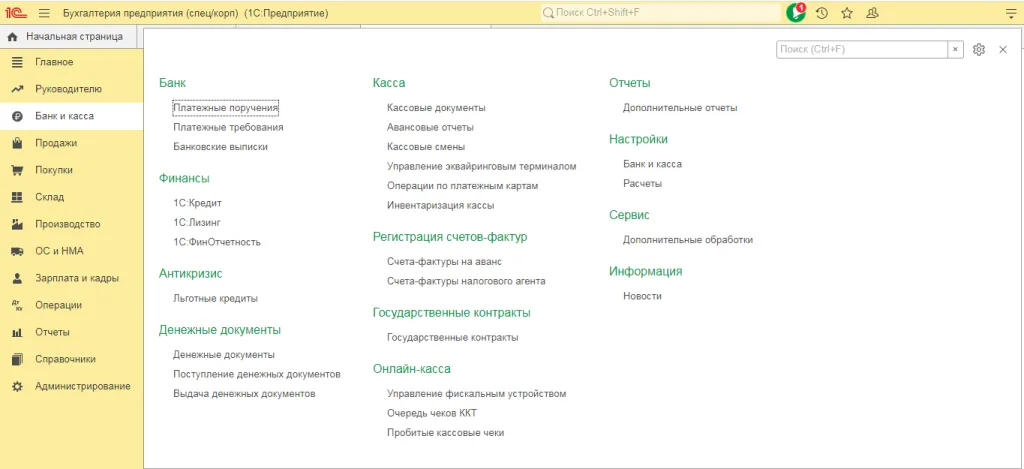Click the ОС и НМА truck icon

(x=18, y=251)
